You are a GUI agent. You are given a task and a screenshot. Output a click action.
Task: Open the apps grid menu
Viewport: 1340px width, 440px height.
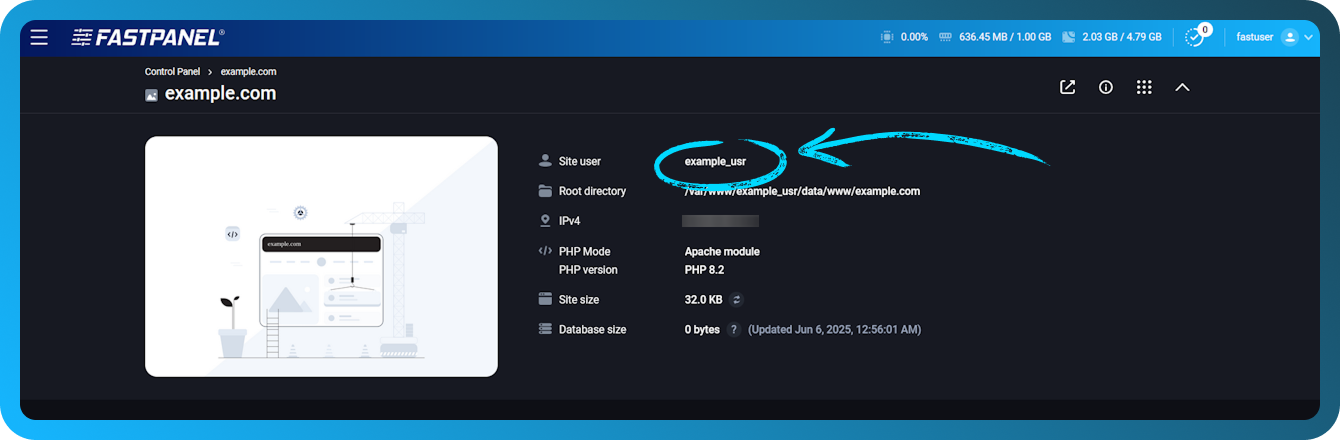click(1144, 87)
